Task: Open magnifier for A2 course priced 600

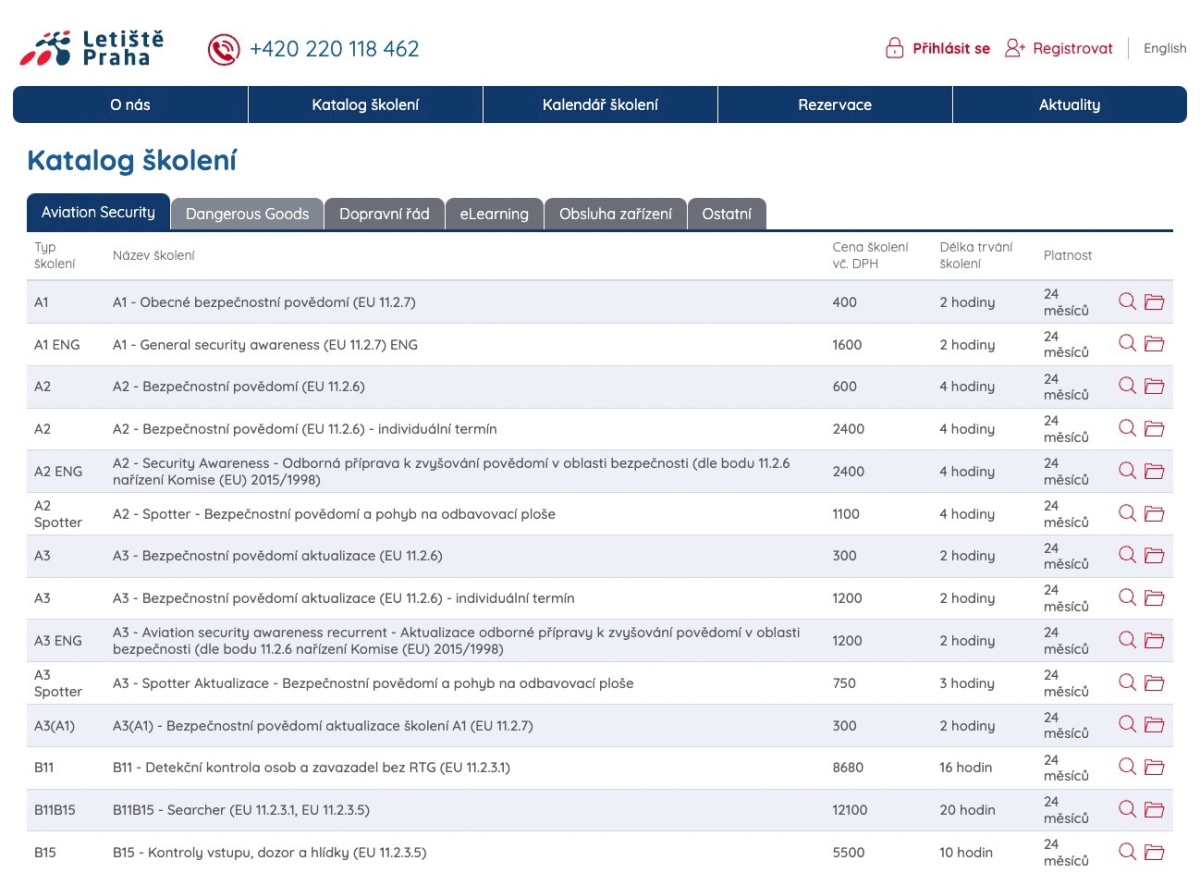Action: pyautogui.click(x=1127, y=386)
